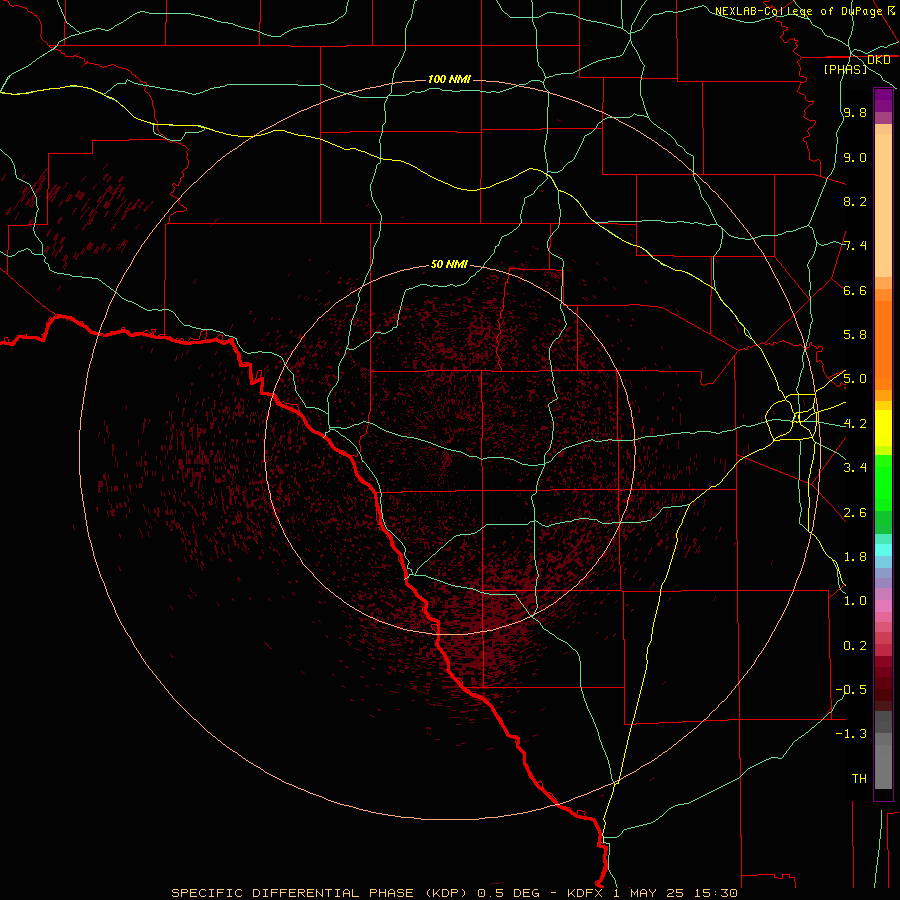
Task: Pick the dark purple color bar segment
Action: [883, 100]
